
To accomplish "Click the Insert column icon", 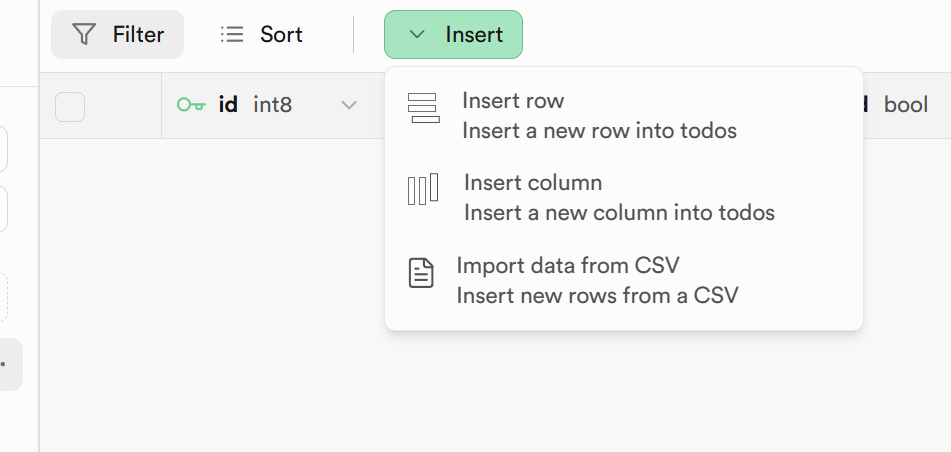I will 423,190.
